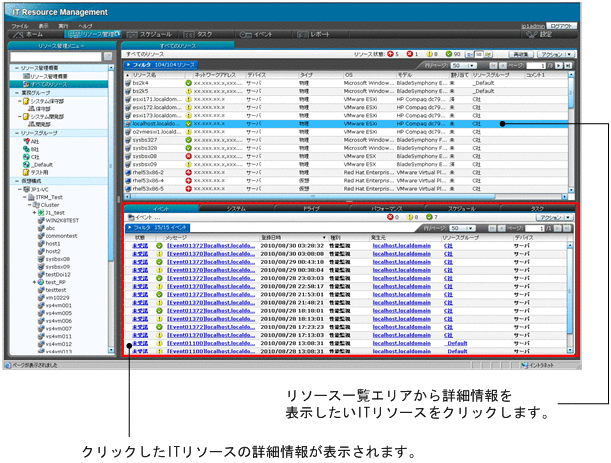
Task: Switch to the third view-mode icon
Action: 488,54
